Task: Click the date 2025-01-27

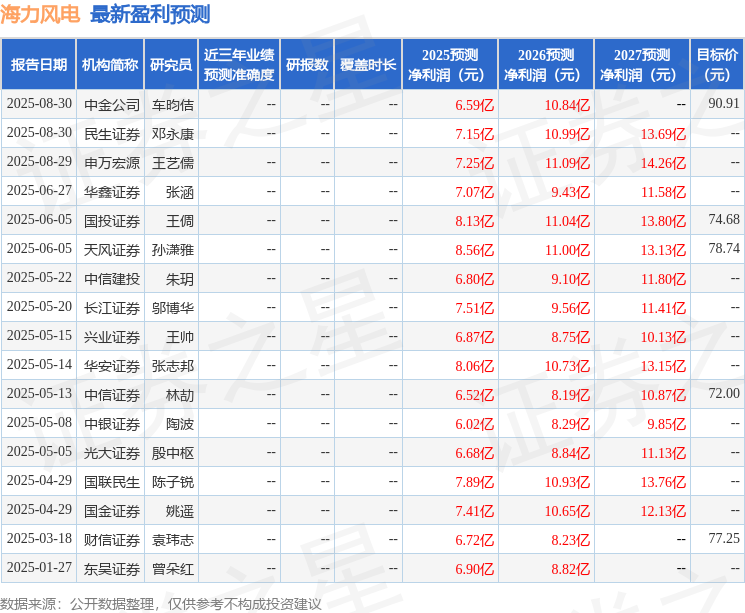Action: (x=39, y=567)
